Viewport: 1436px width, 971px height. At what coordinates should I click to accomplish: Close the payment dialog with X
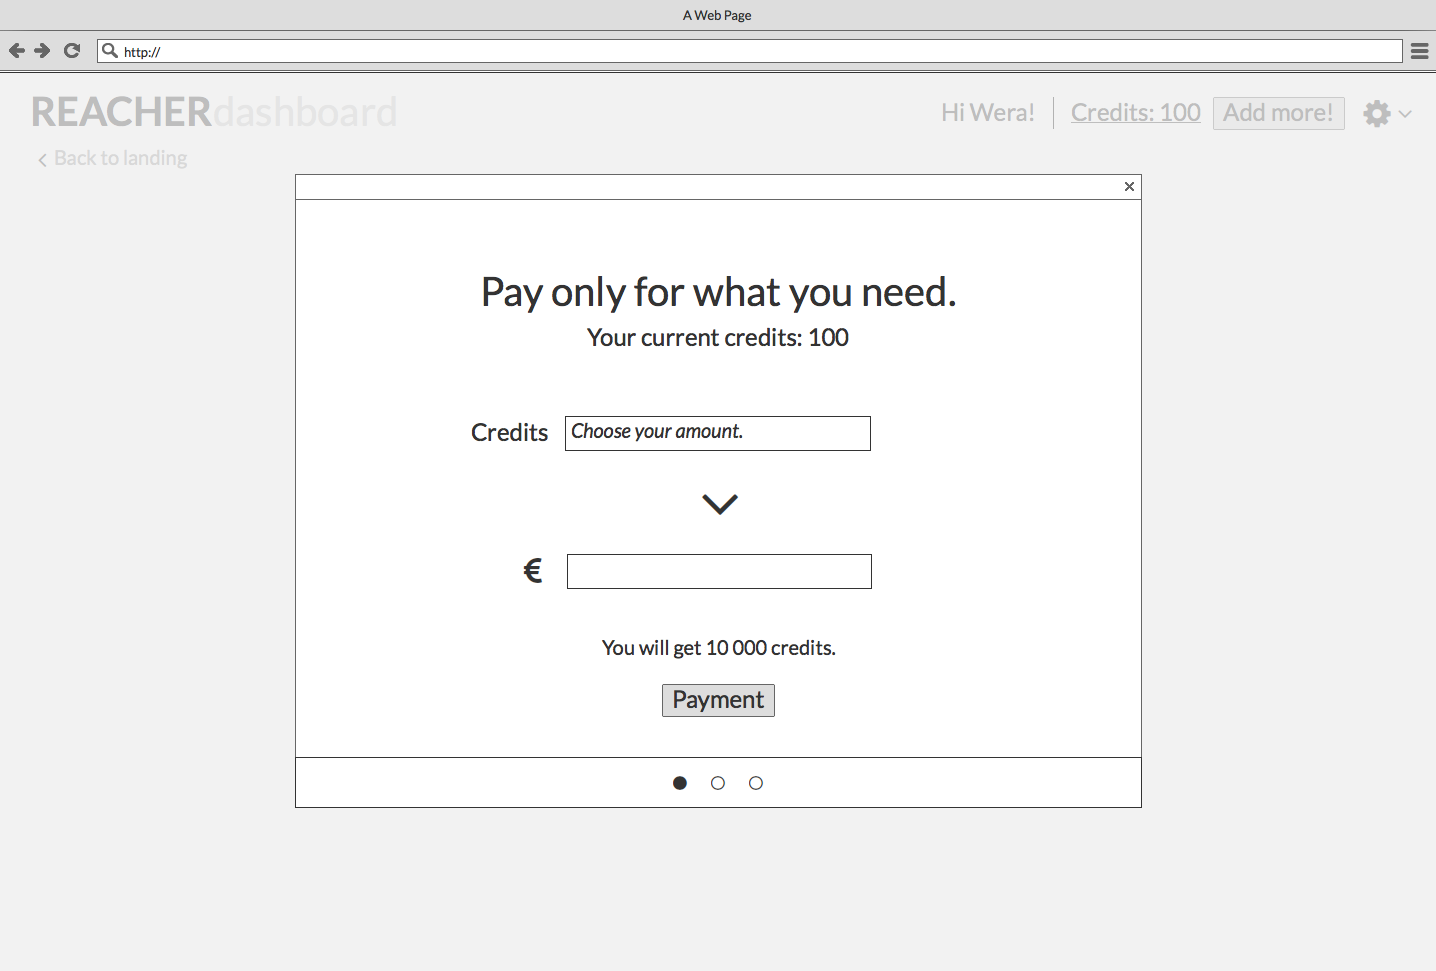[1129, 187]
